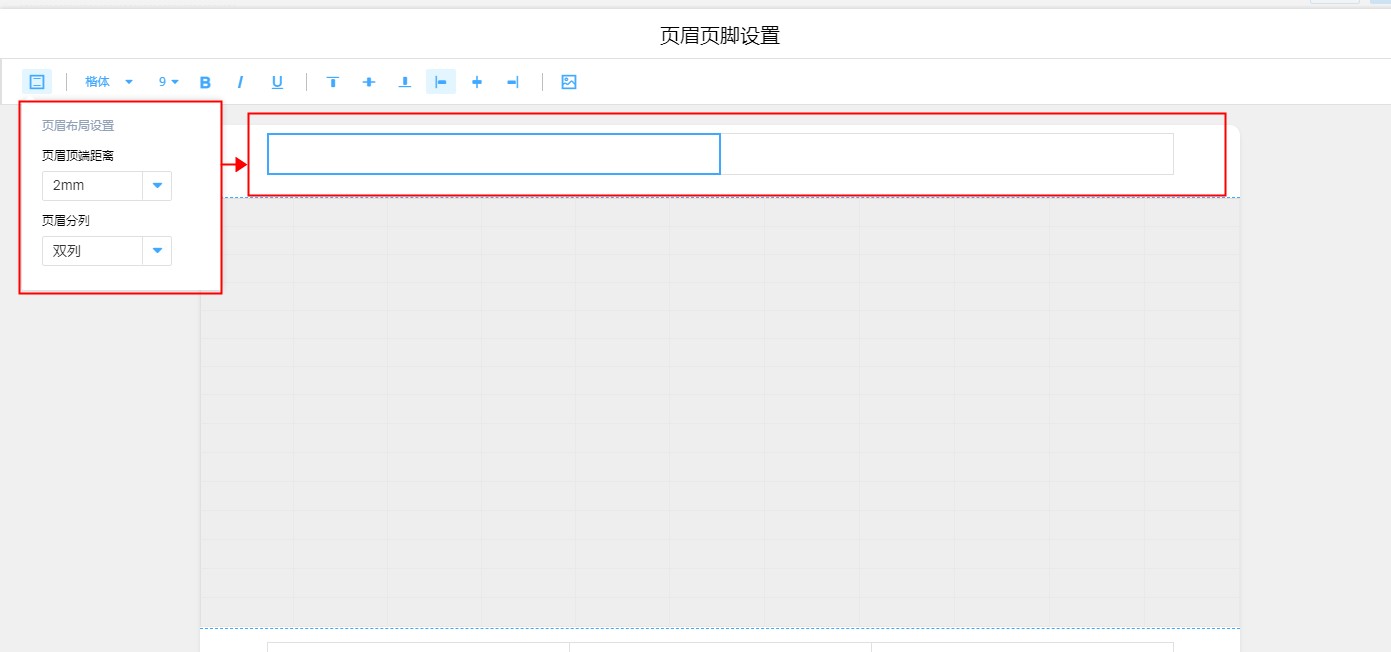Align content to top
This screenshot has height=652, width=1391.
click(333, 82)
